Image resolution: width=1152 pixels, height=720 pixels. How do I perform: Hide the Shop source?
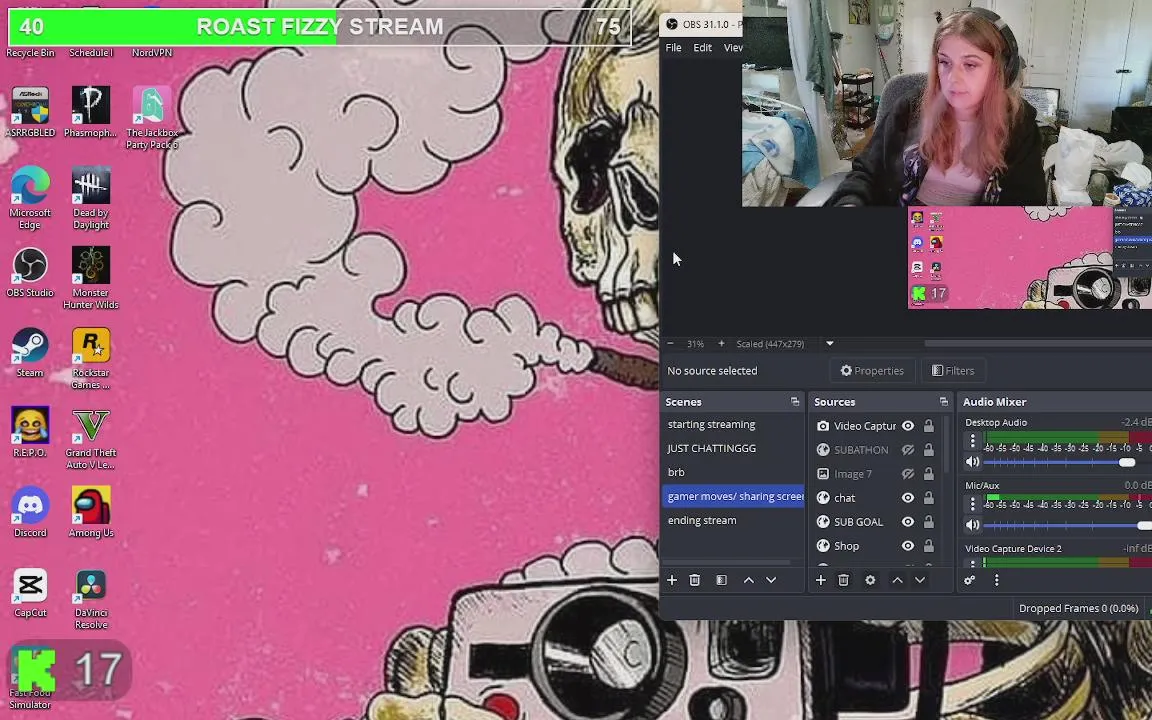(x=908, y=546)
